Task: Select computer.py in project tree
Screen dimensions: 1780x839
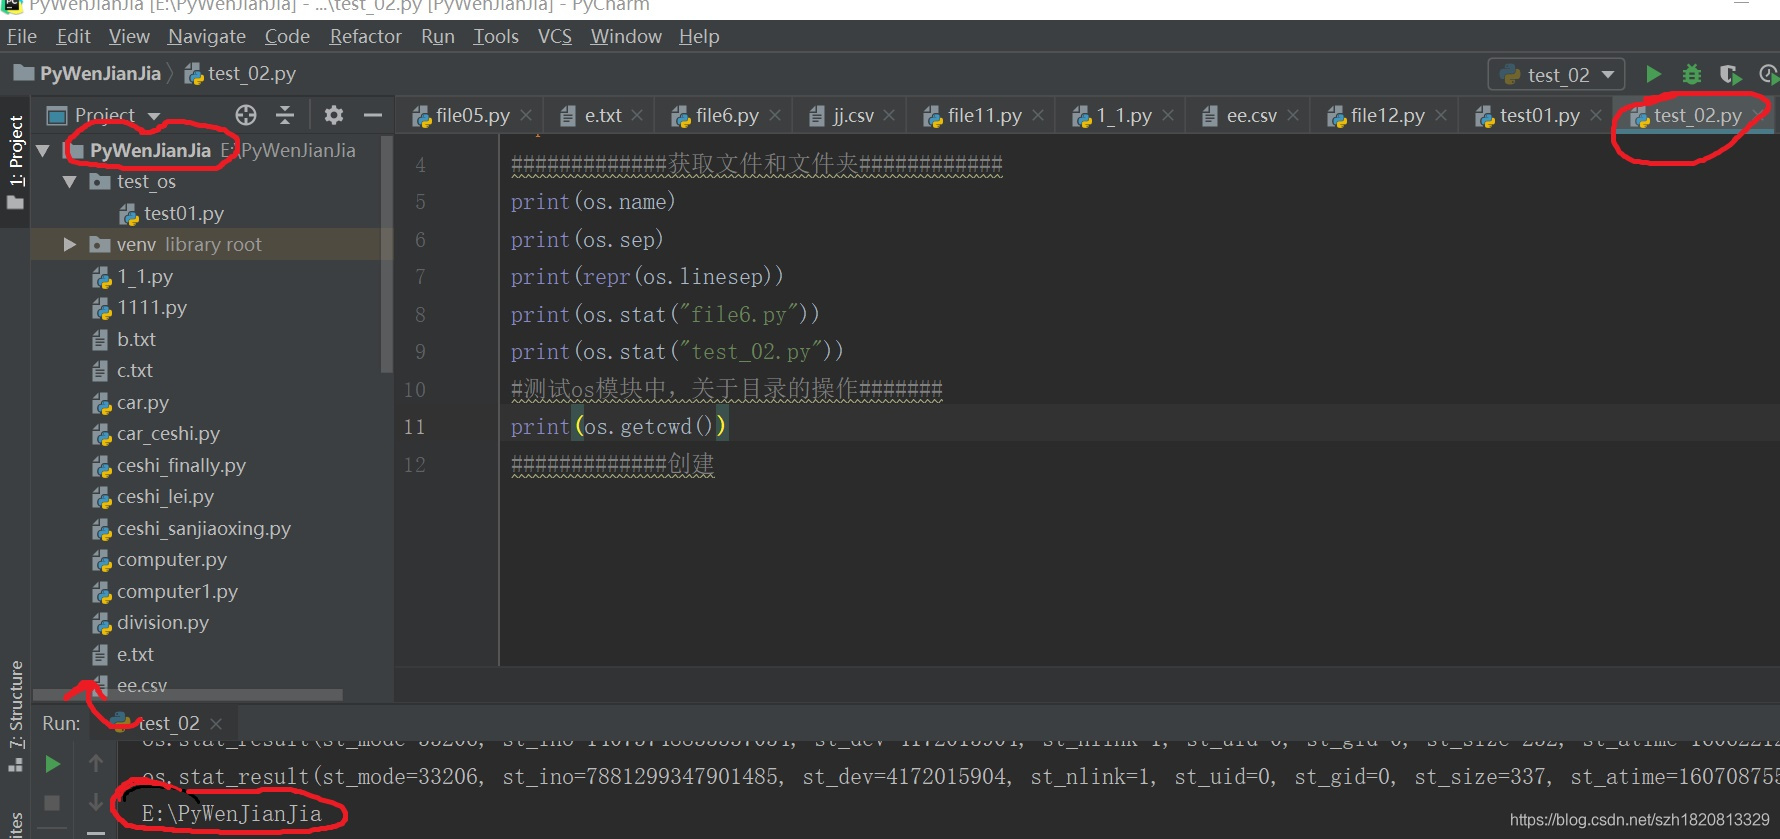Action: point(159,560)
